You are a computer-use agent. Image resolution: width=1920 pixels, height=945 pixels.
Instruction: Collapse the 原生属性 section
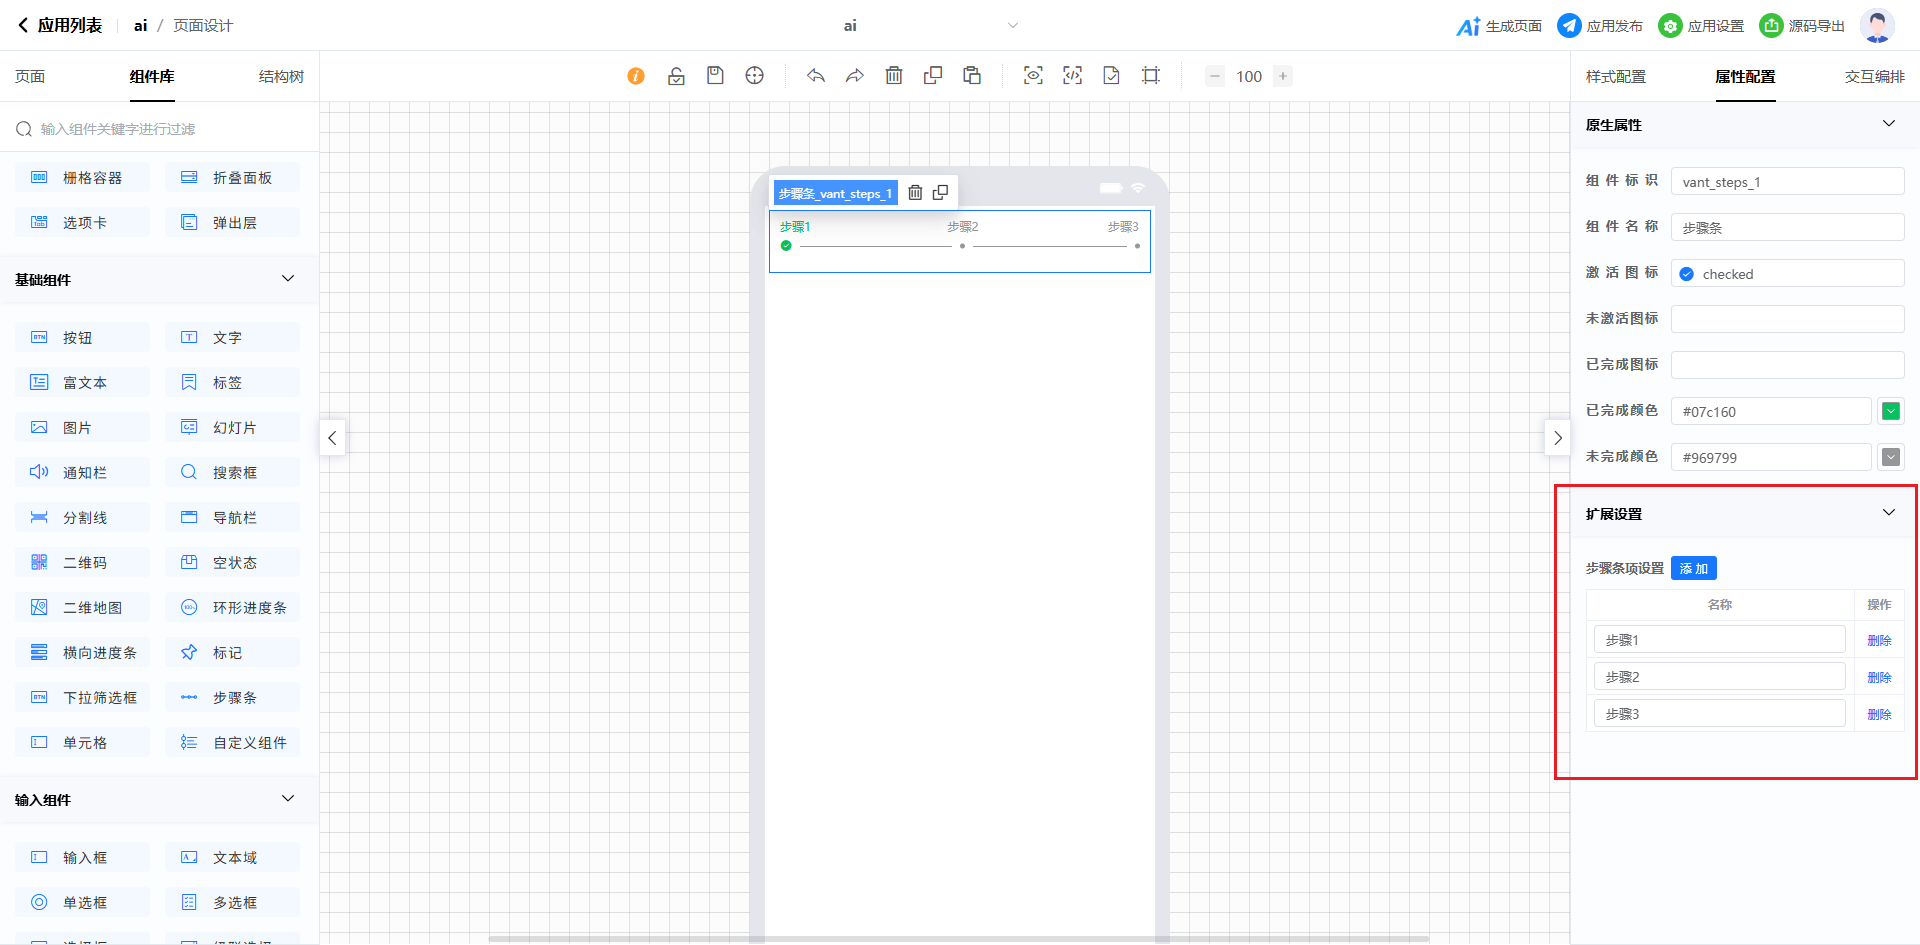pos(1888,124)
